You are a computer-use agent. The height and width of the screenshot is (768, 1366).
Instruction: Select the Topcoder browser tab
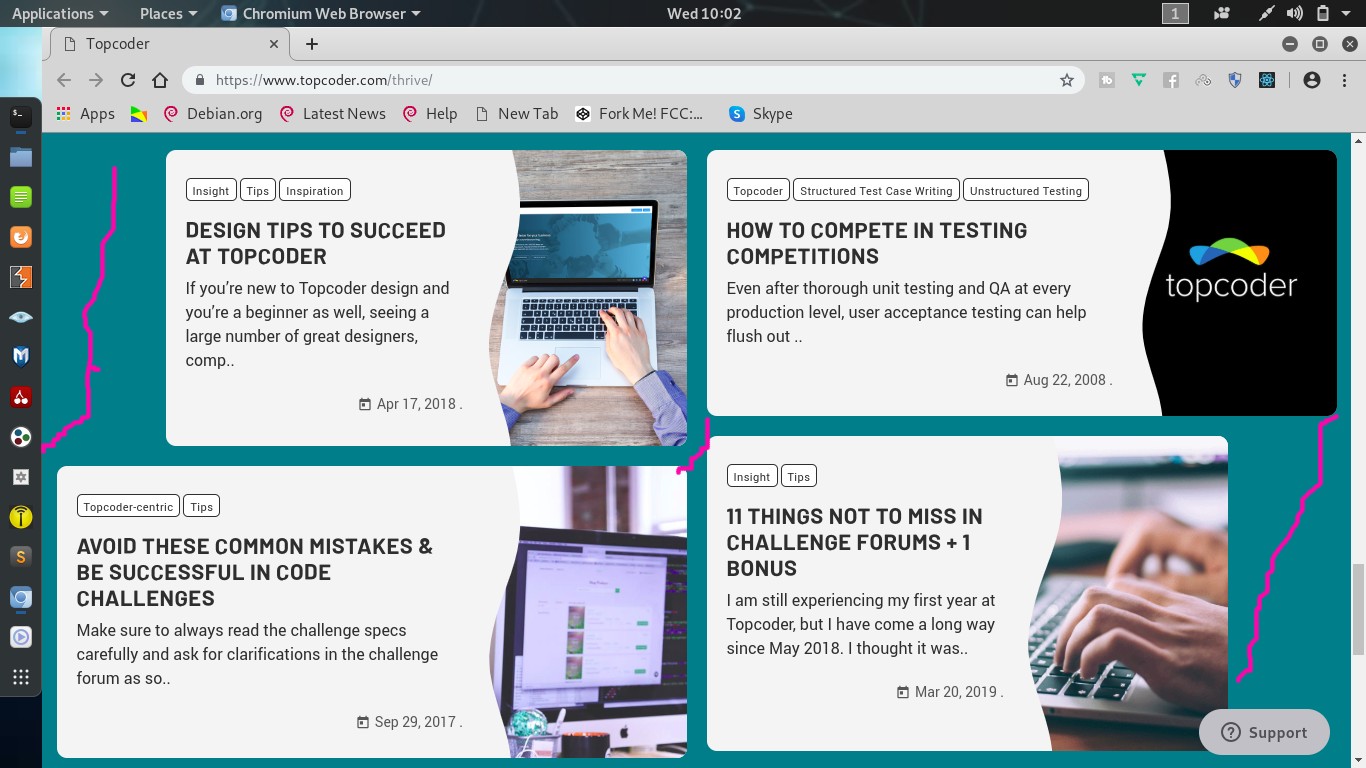pyautogui.click(x=170, y=44)
